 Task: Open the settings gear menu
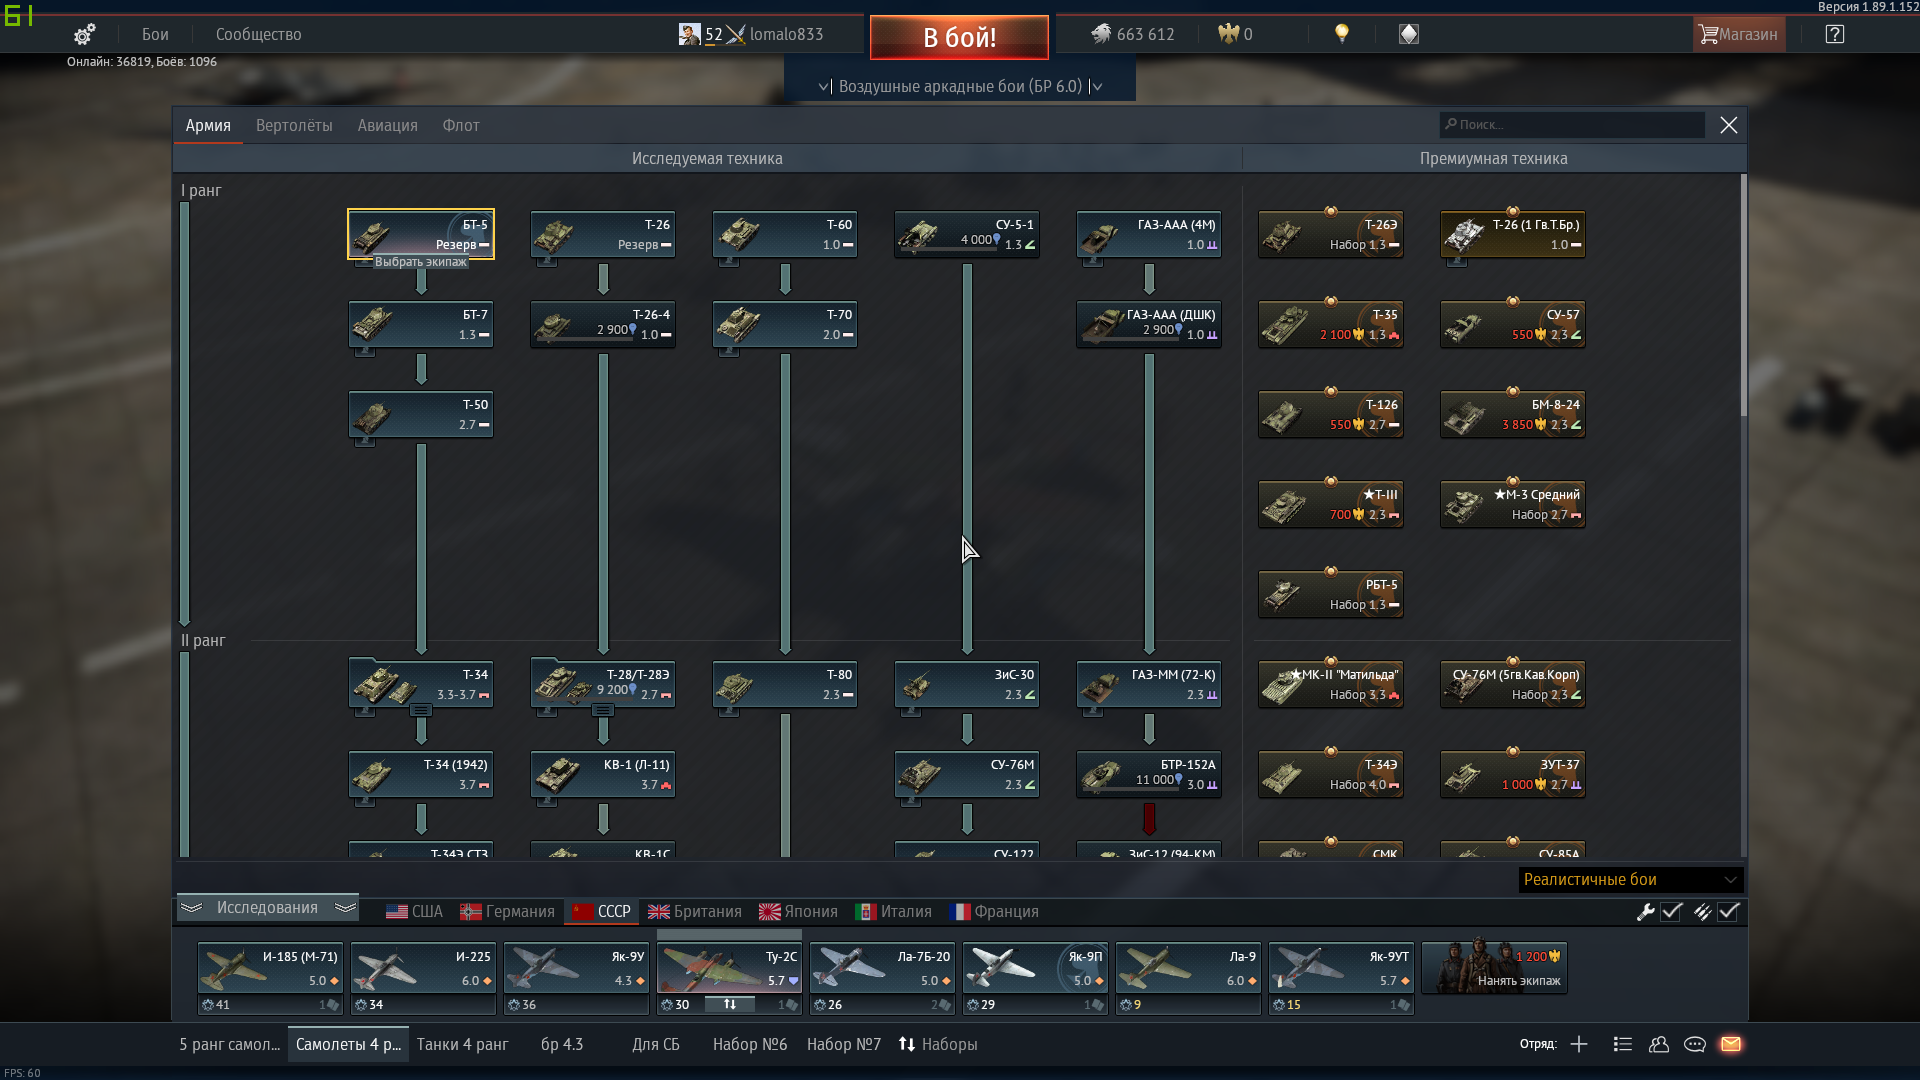pyautogui.click(x=84, y=35)
